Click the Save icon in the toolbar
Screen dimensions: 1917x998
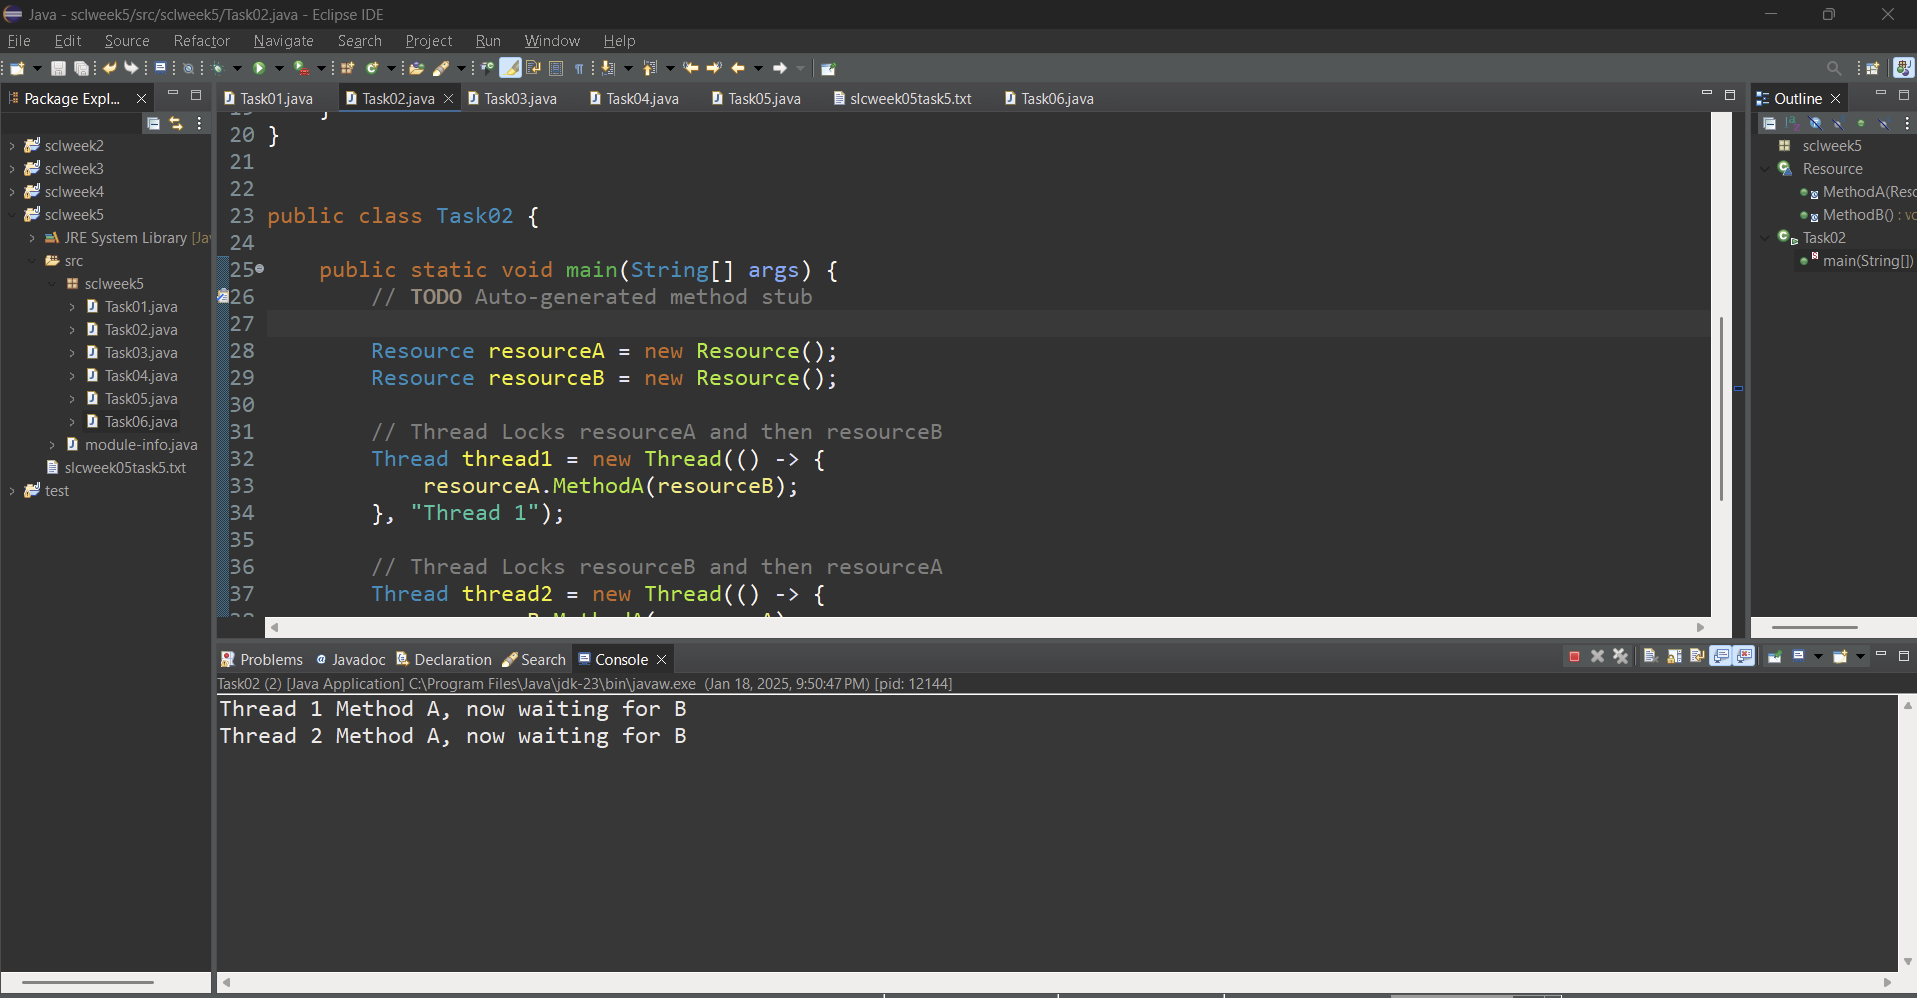58,69
